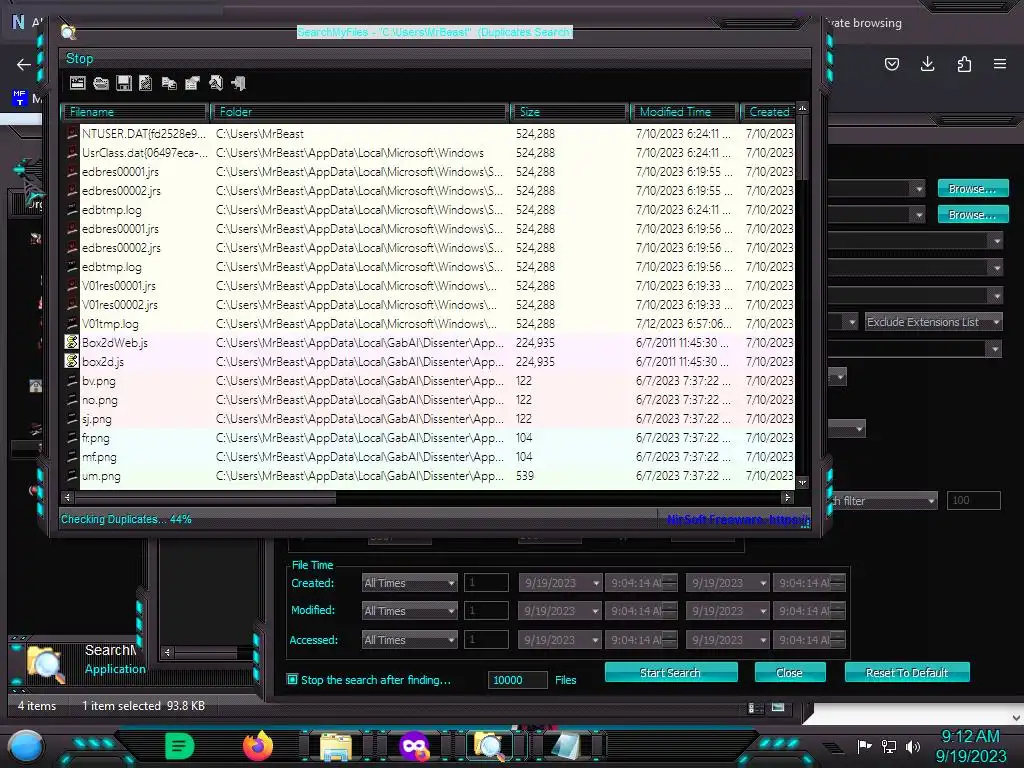
Task: Click the top Browse button
Action: click(973, 189)
